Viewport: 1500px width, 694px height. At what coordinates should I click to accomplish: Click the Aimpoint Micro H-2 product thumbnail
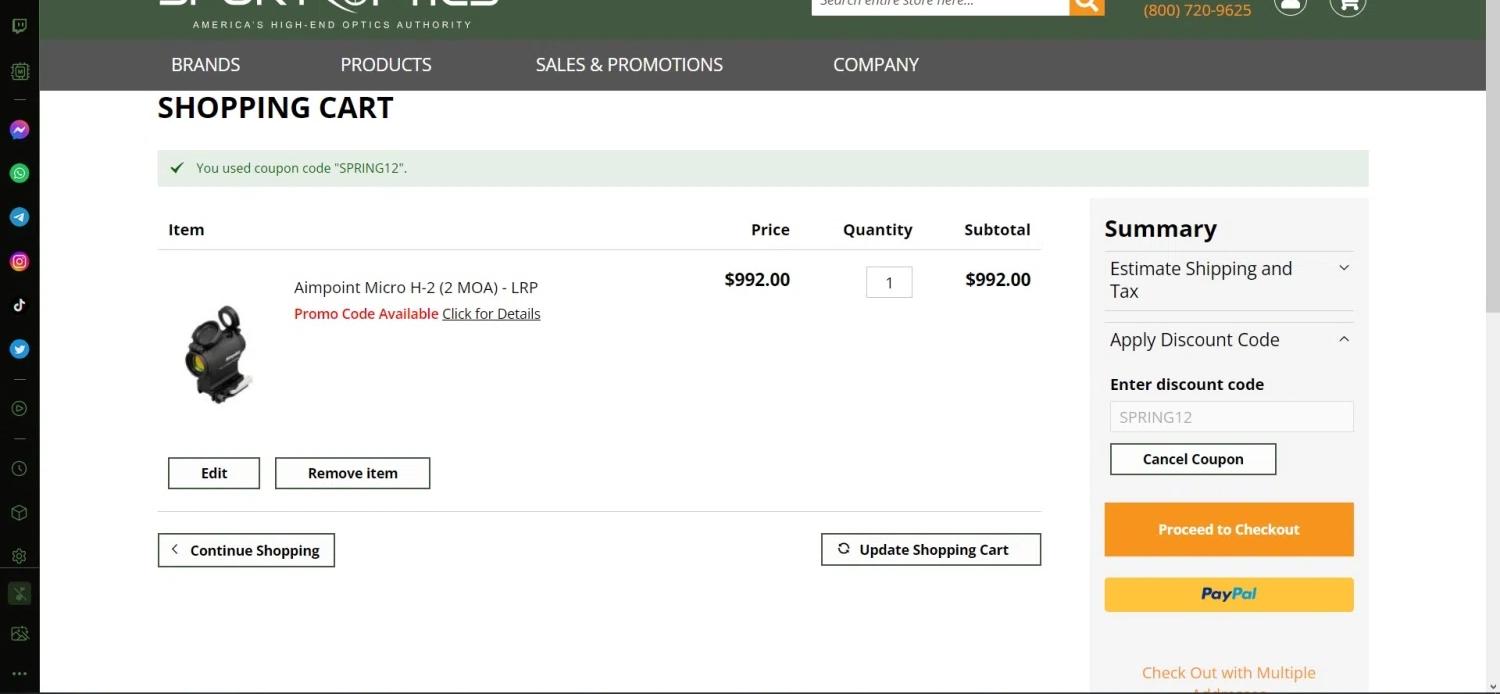click(x=218, y=353)
